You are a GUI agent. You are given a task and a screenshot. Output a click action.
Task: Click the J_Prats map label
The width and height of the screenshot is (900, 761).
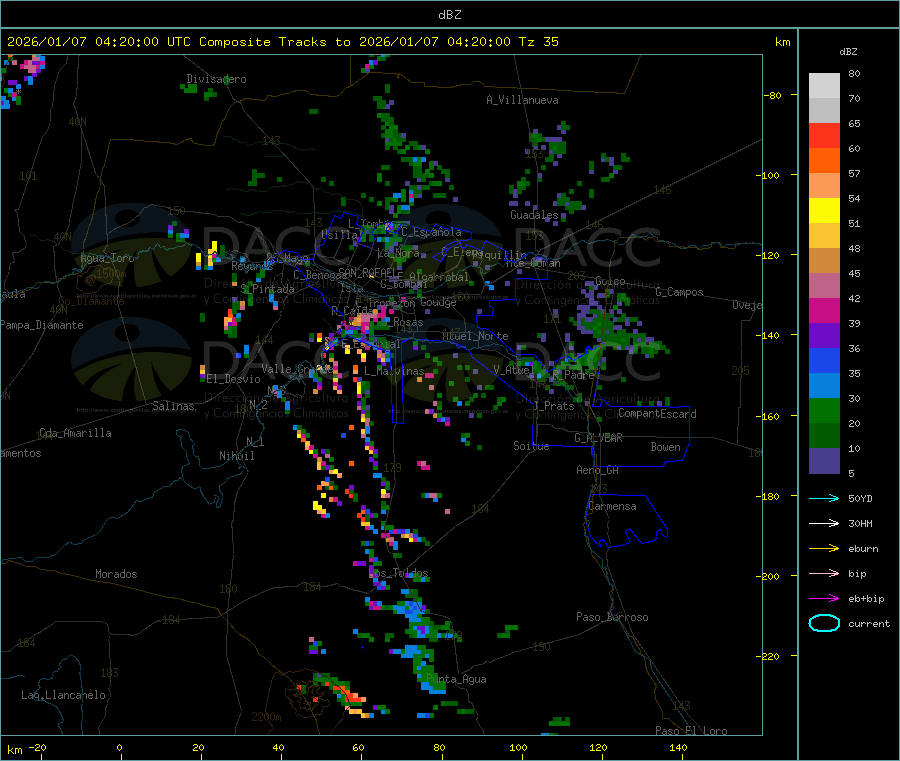pyautogui.click(x=554, y=406)
